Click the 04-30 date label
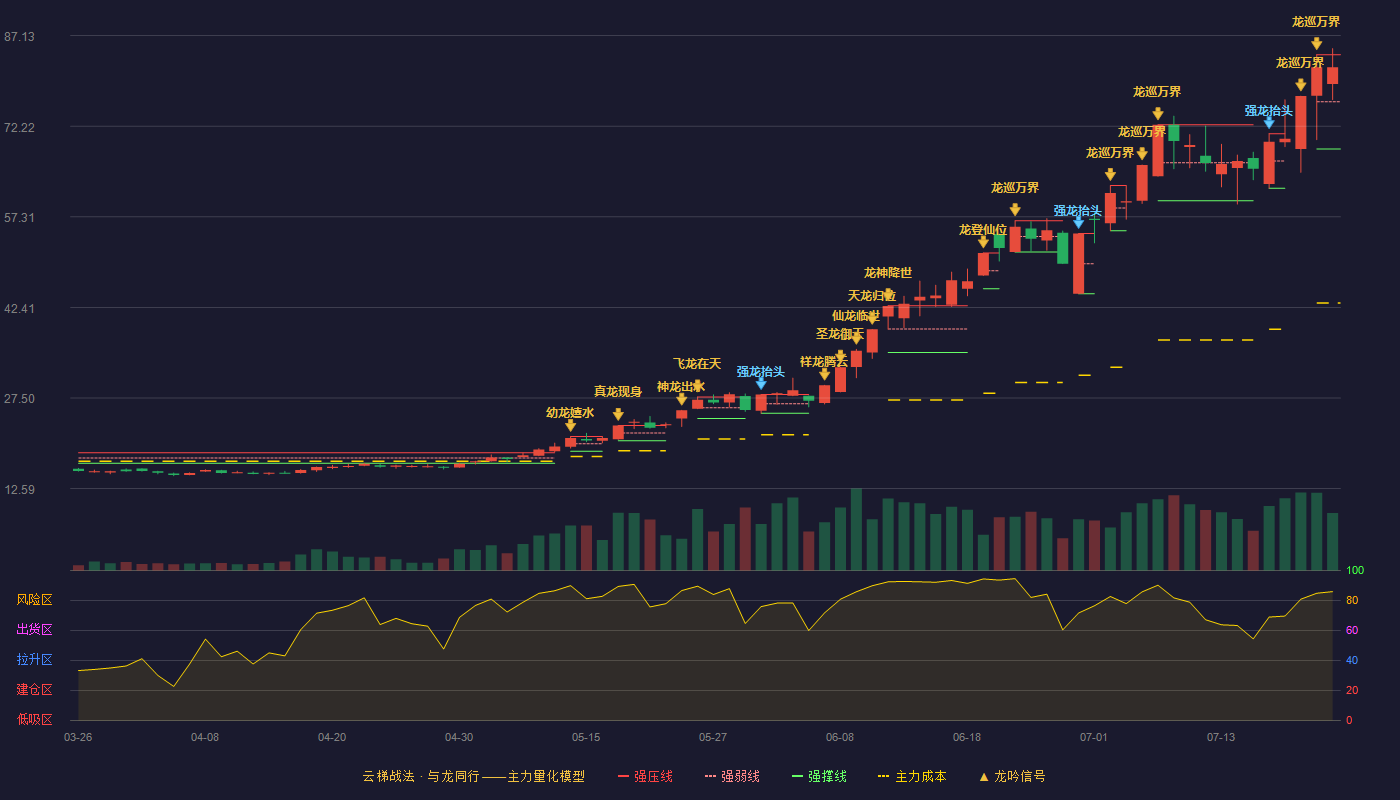1400x800 pixels. coord(459,737)
